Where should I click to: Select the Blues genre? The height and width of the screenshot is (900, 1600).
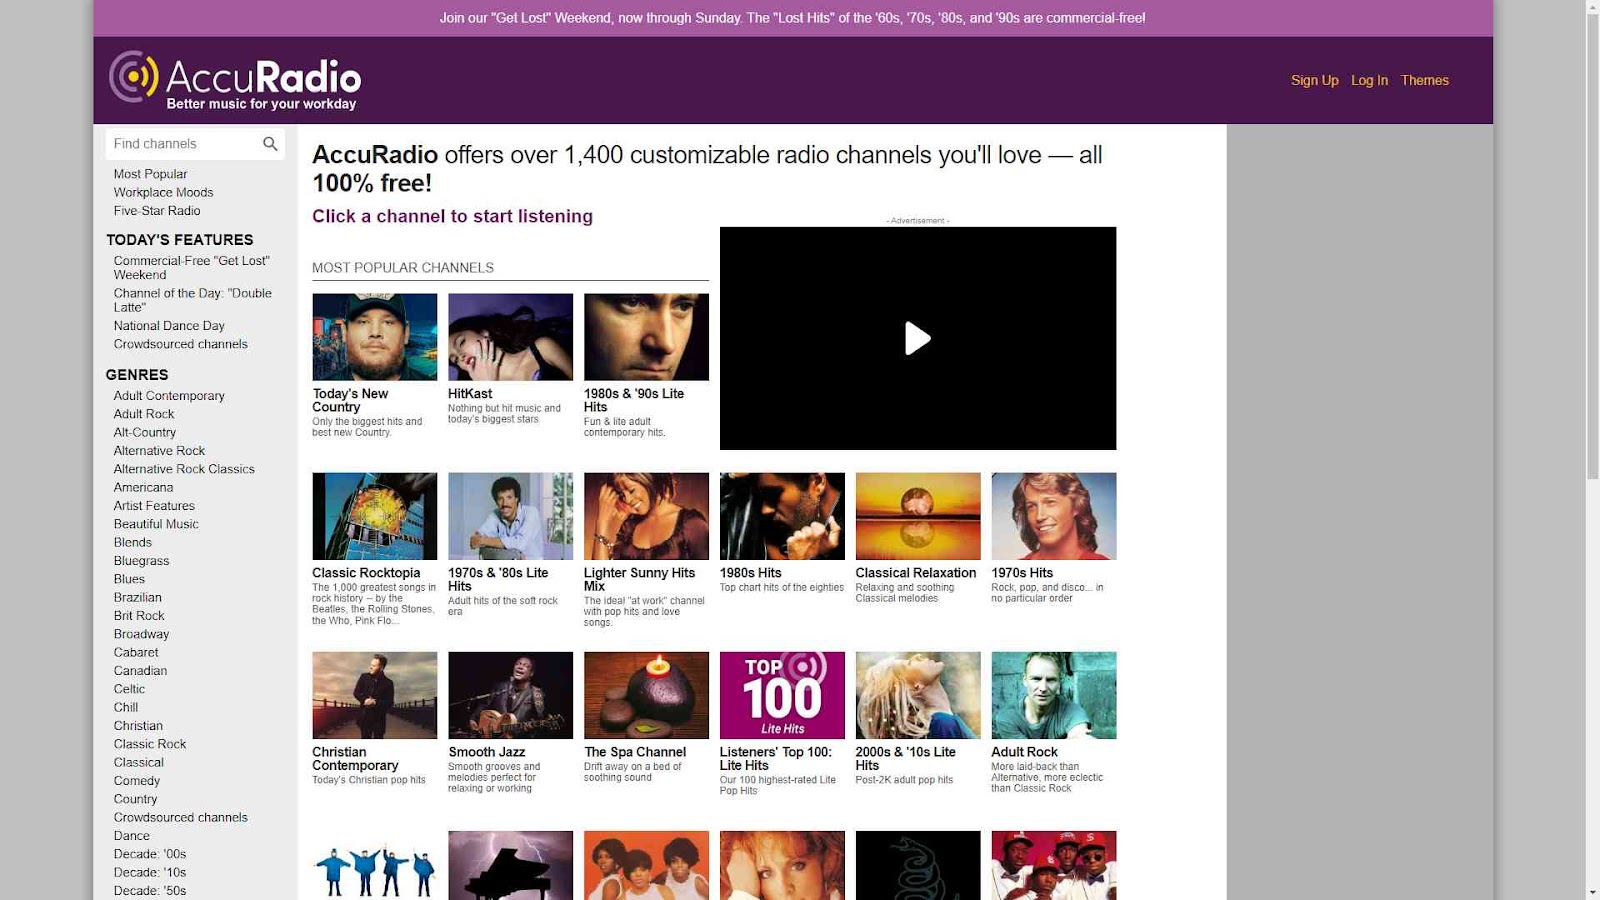(x=129, y=579)
